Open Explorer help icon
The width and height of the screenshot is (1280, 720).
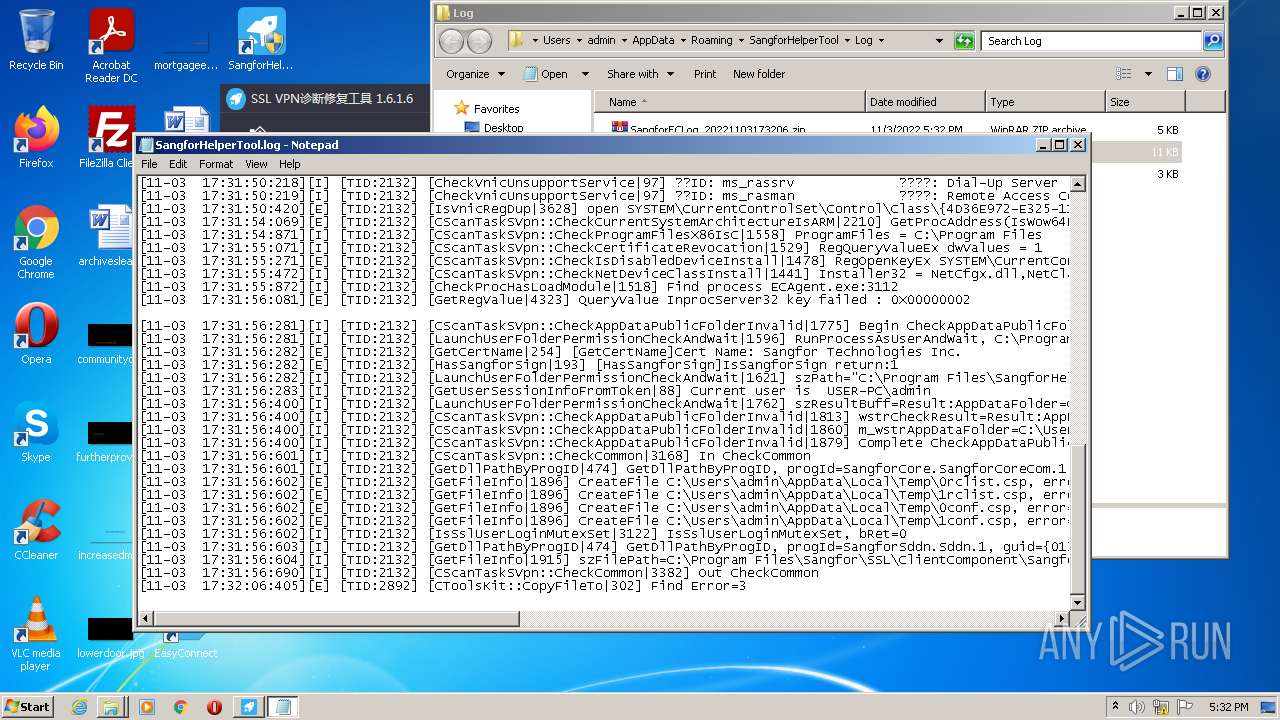tap(1203, 74)
